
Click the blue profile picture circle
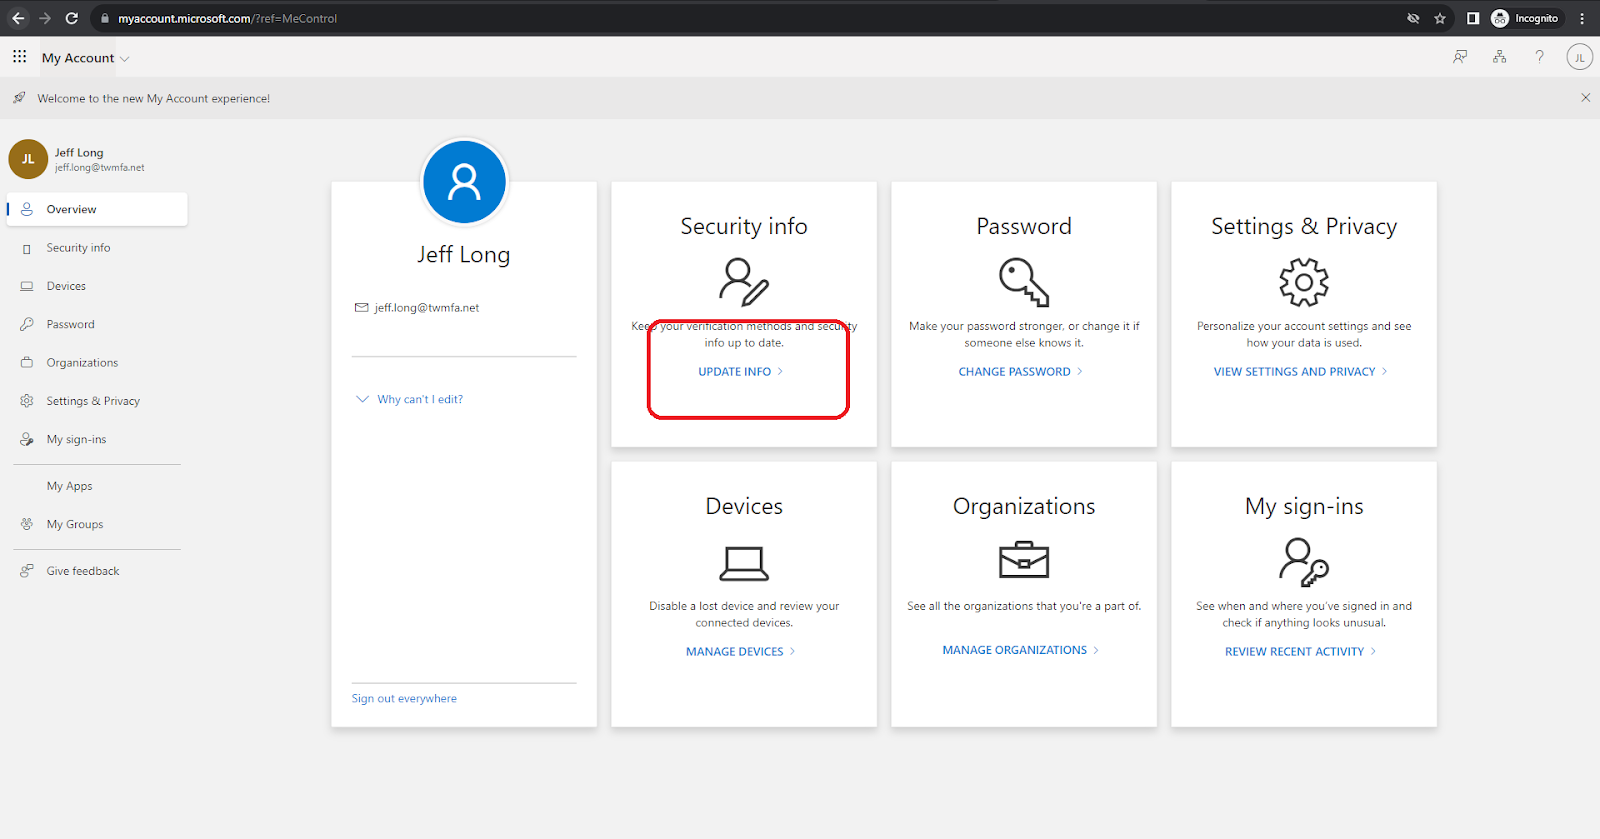(464, 182)
